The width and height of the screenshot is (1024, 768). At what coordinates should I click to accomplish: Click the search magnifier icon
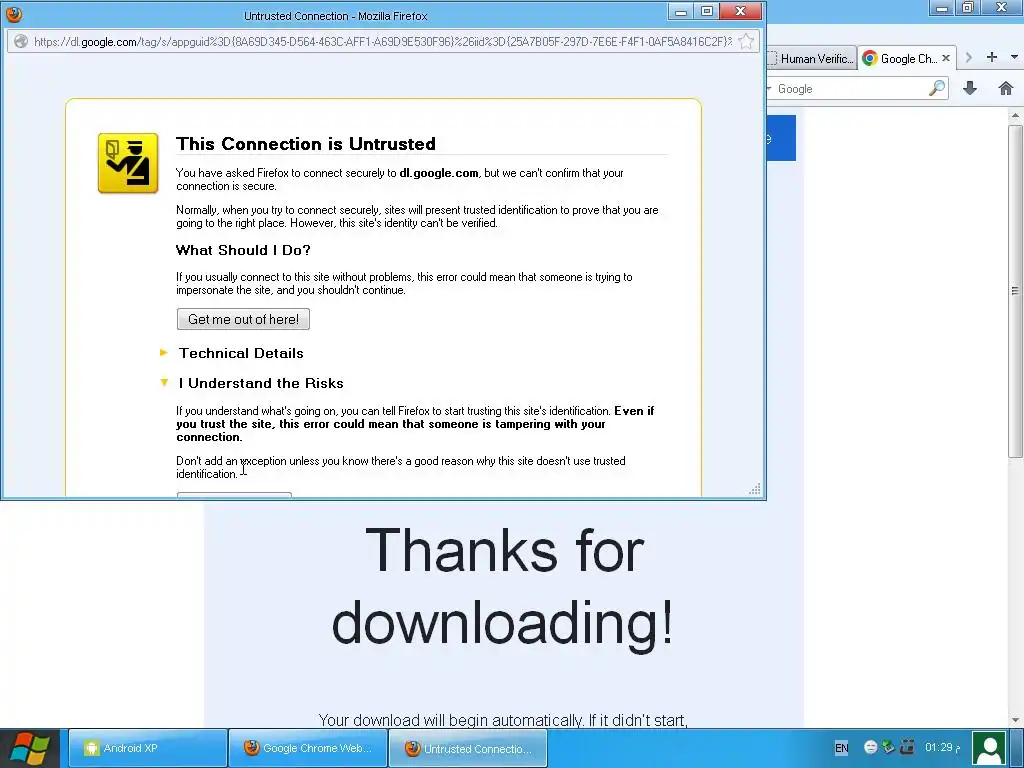937,88
